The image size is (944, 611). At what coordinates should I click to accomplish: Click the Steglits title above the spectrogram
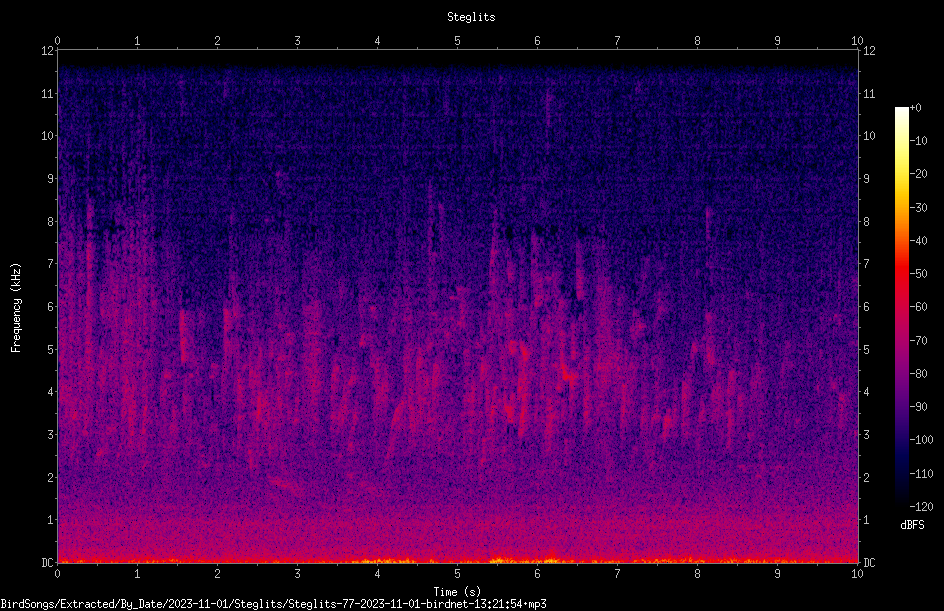point(471,17)
